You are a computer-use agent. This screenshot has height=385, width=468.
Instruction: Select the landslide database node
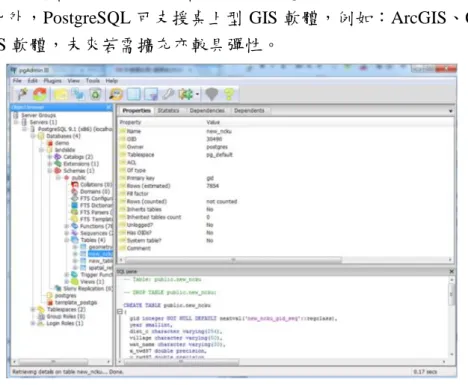65,150
